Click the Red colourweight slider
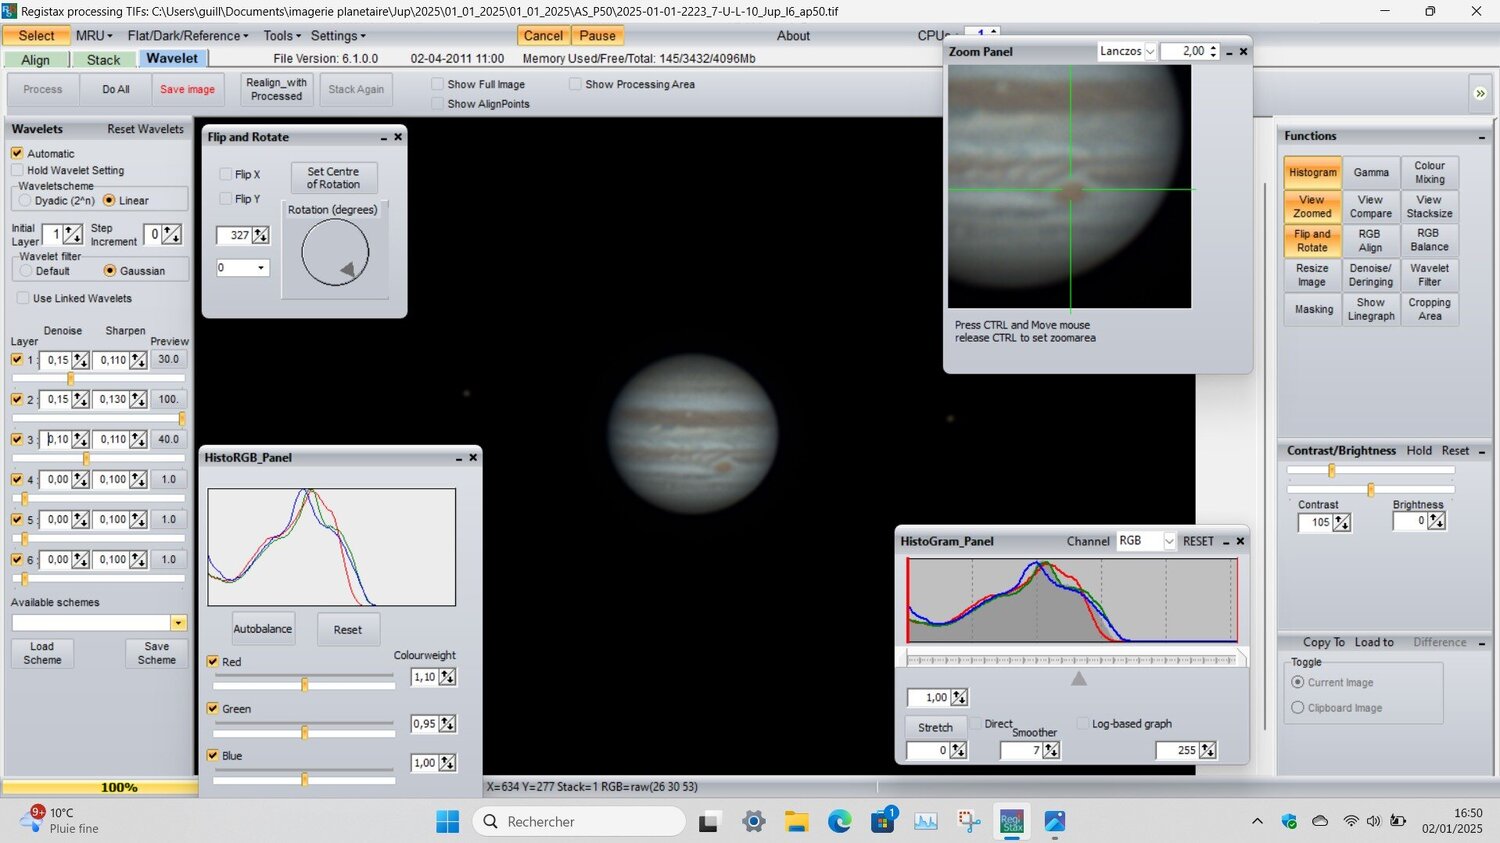This screenshot has width=1500, height=843. 304,685
